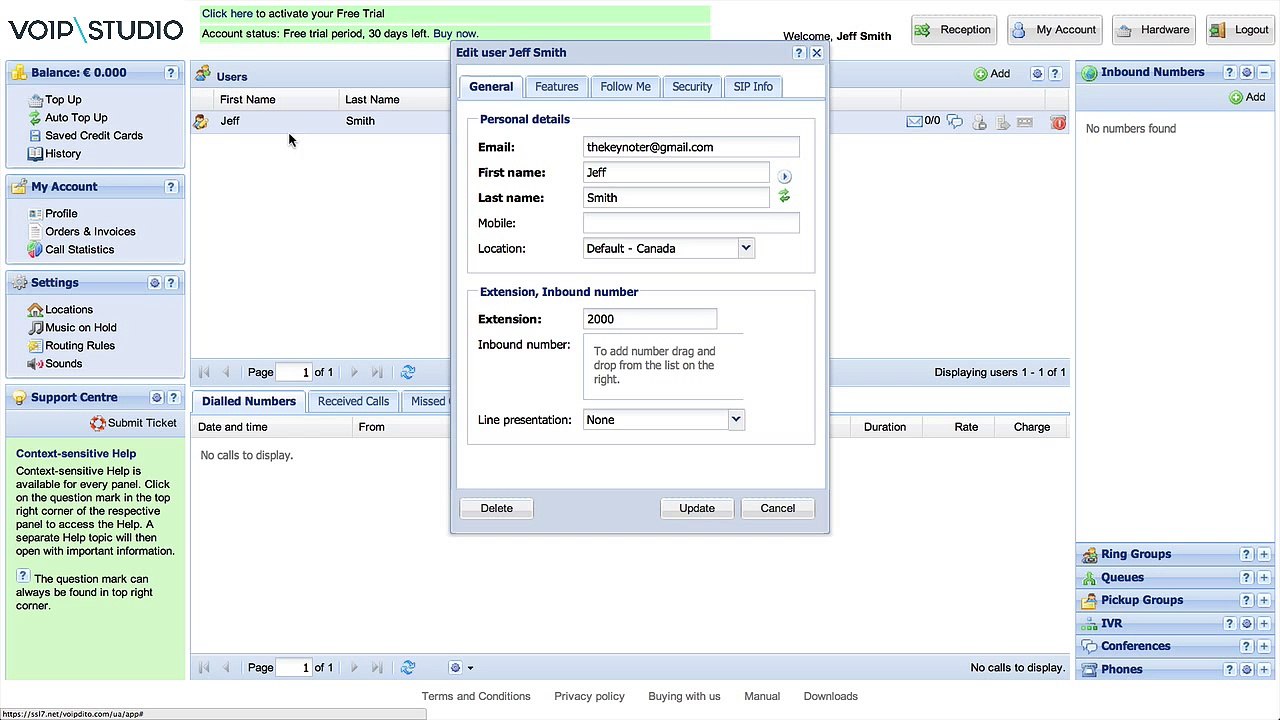
Task: Expand the Conferences panel
Action: point(1264,646)
